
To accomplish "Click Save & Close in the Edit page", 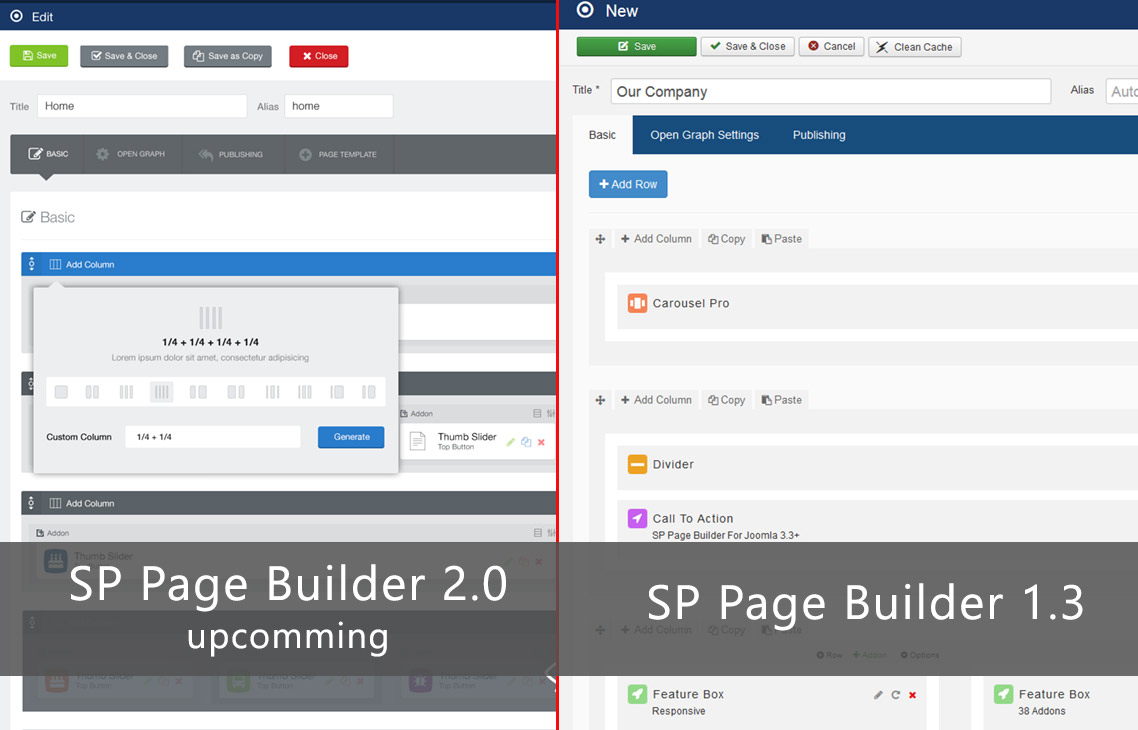I will pyautogui.click(x=124, y=56).
